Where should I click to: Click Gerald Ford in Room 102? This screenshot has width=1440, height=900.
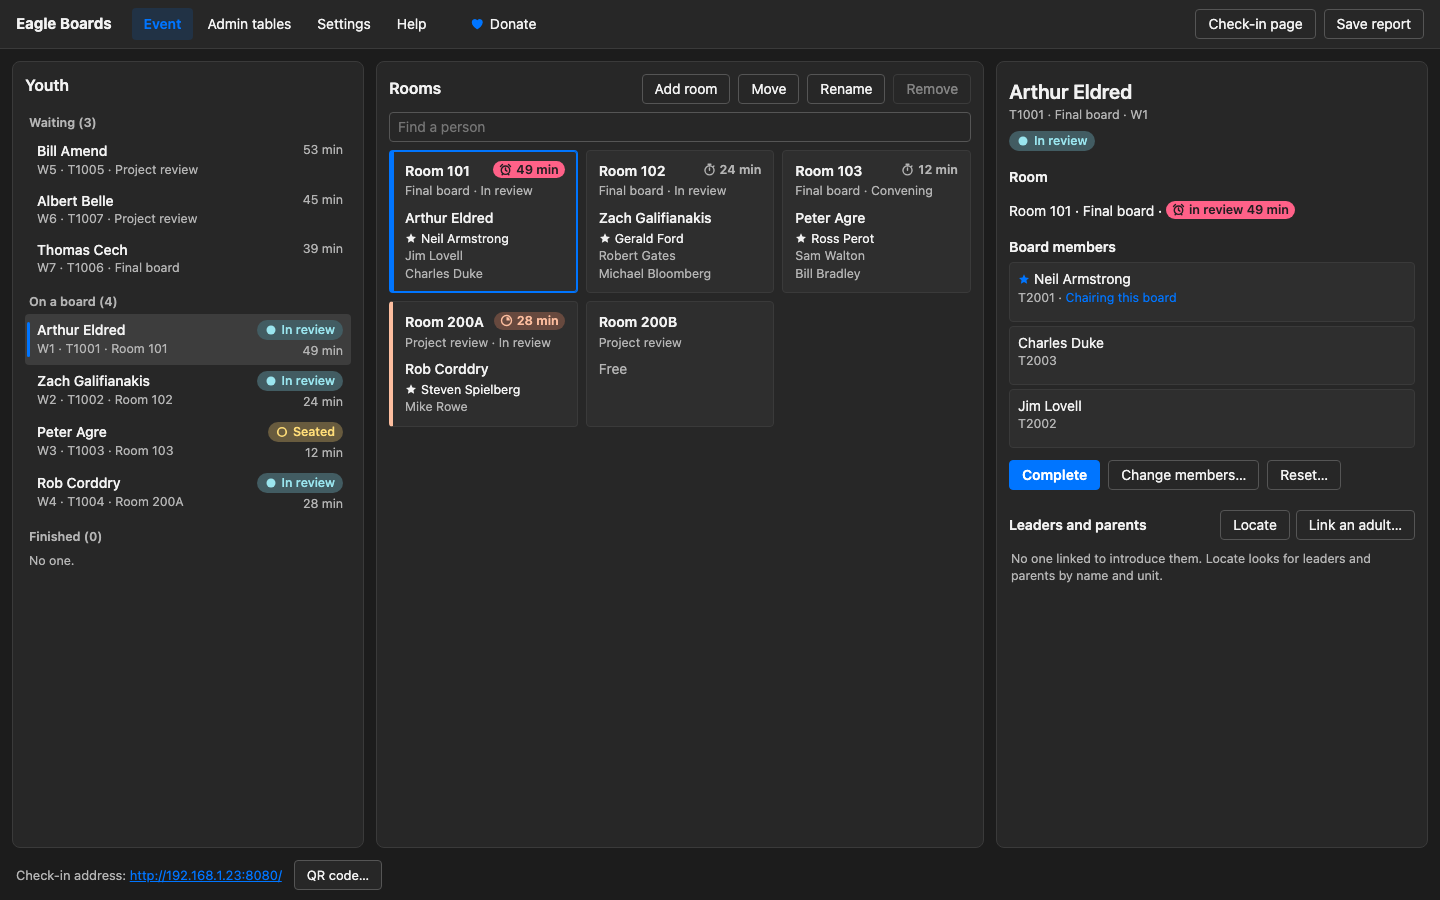pos(649,239)
